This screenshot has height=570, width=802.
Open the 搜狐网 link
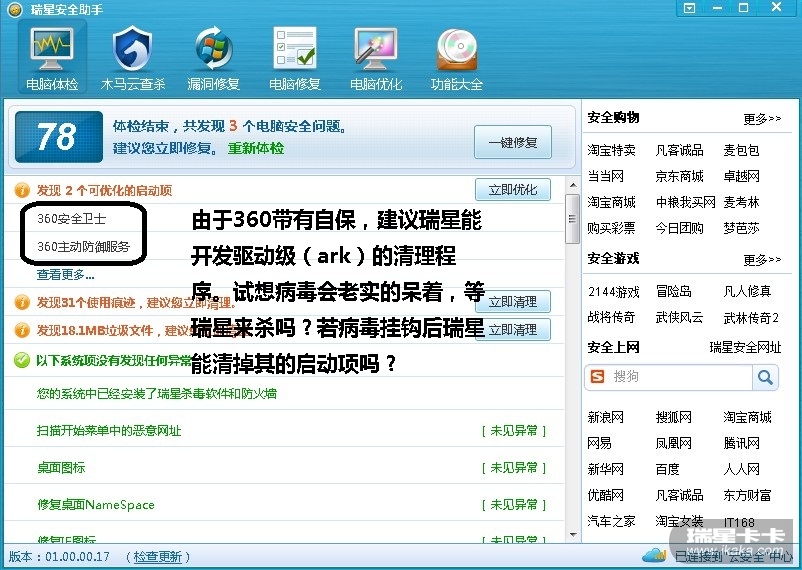[x=674, y=418]
